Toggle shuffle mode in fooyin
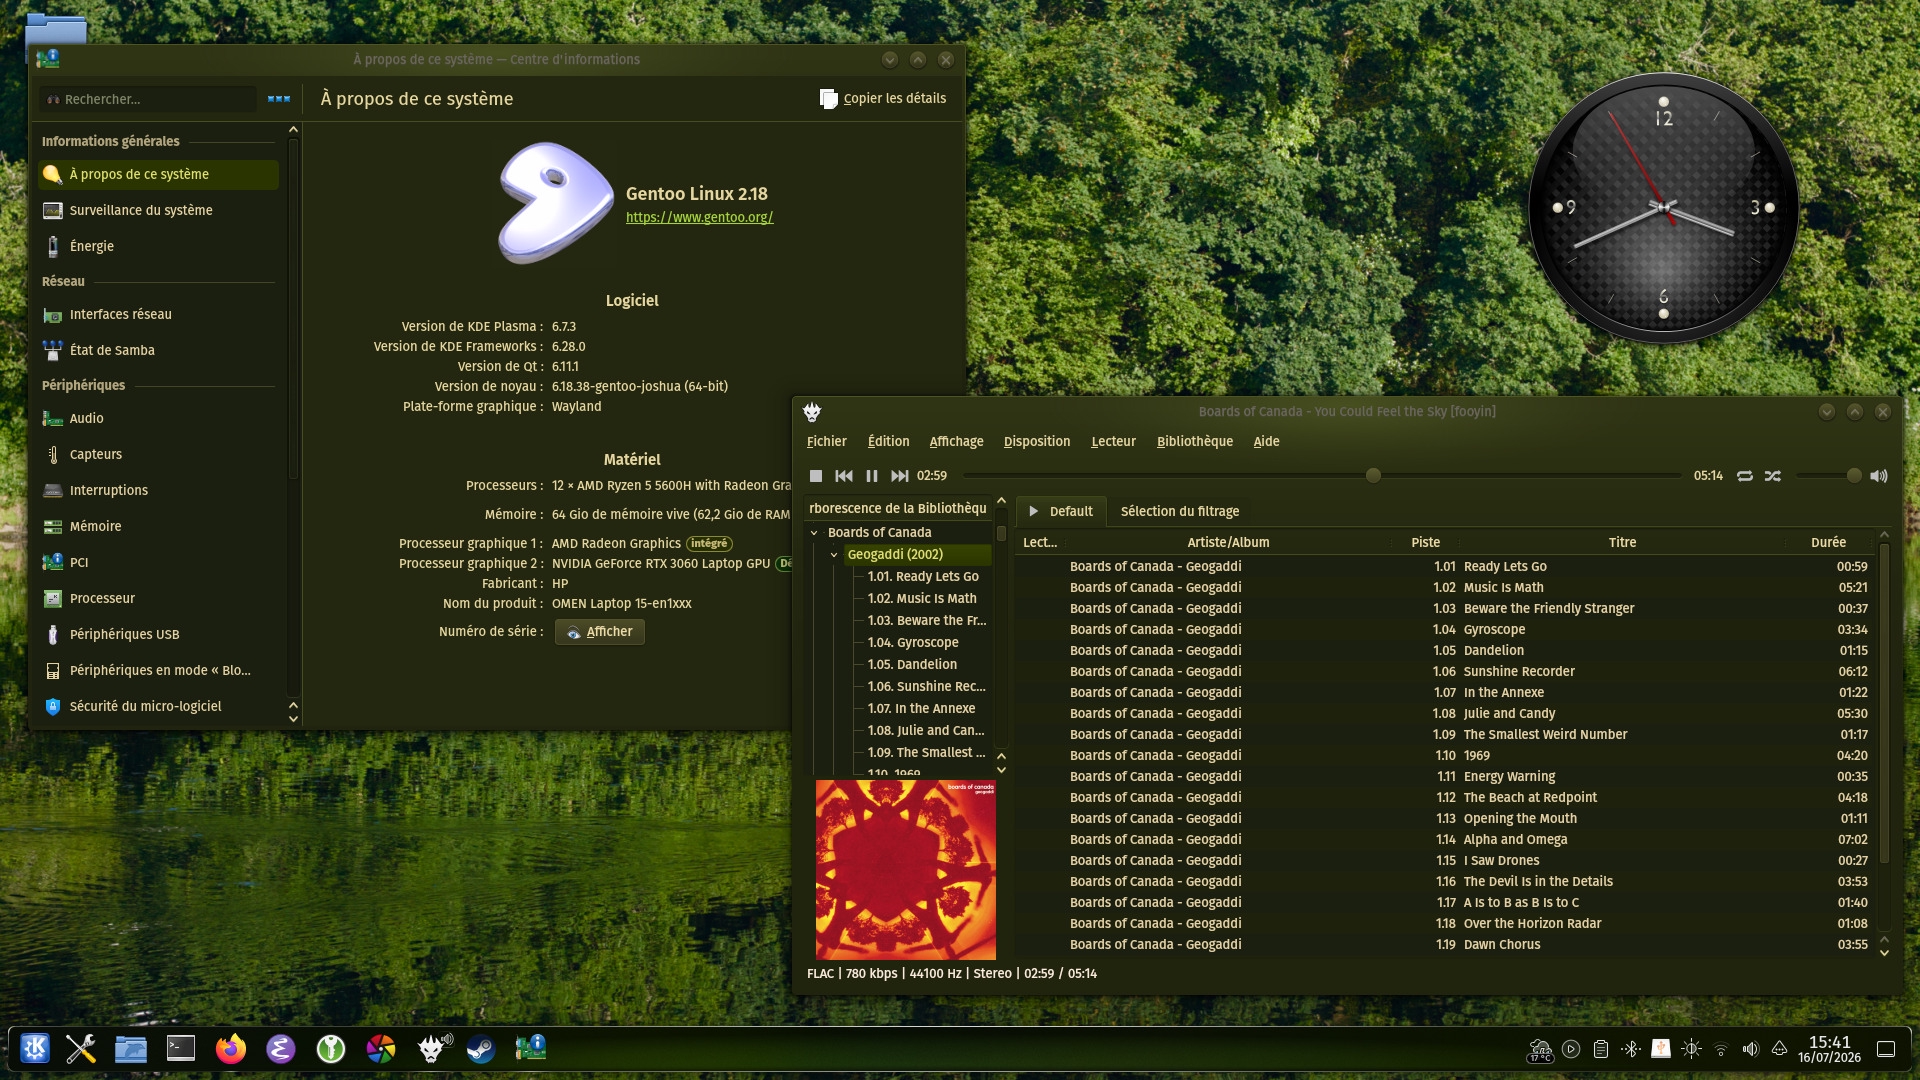The width and height of the screenshot is (1920, 1080). tap(1773, 476)
